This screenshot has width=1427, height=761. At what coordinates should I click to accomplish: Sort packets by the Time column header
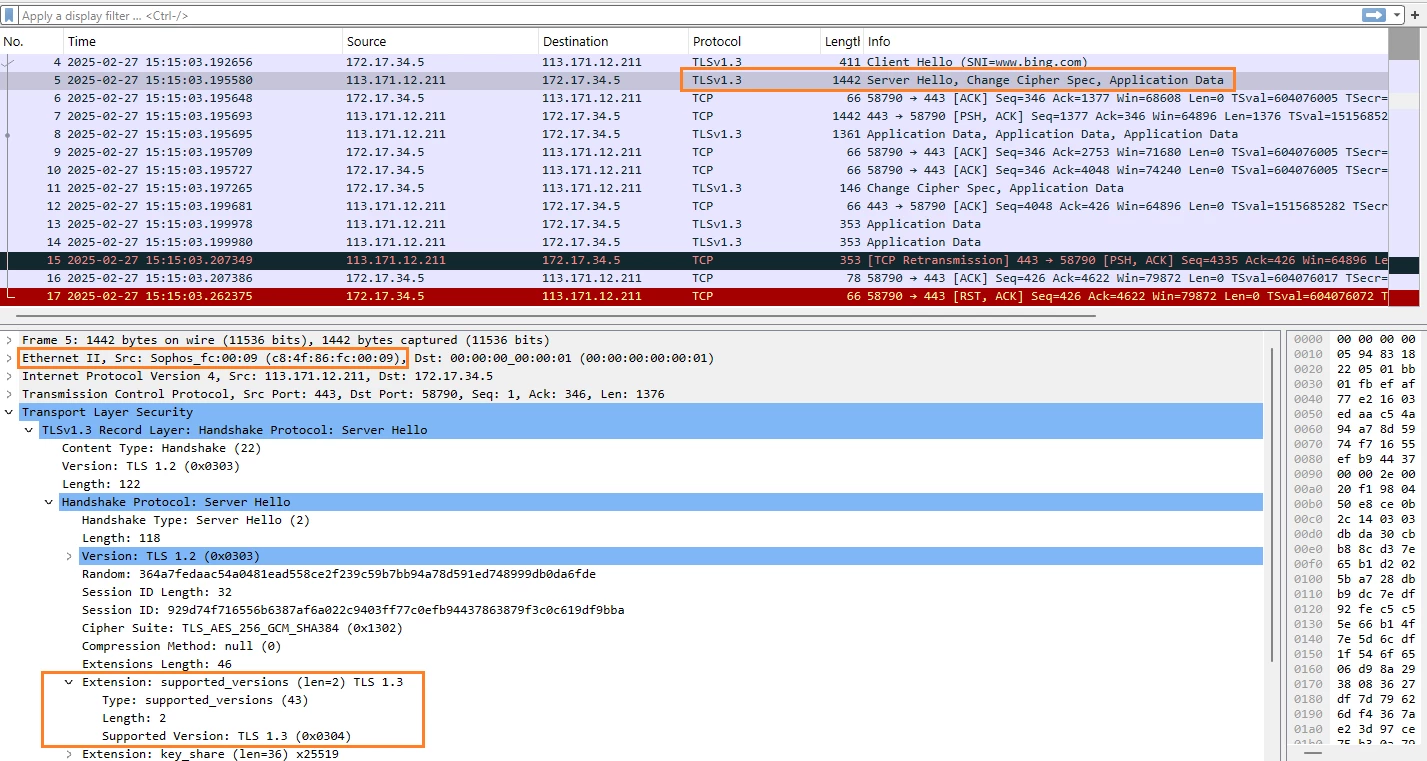coord(203,42)
